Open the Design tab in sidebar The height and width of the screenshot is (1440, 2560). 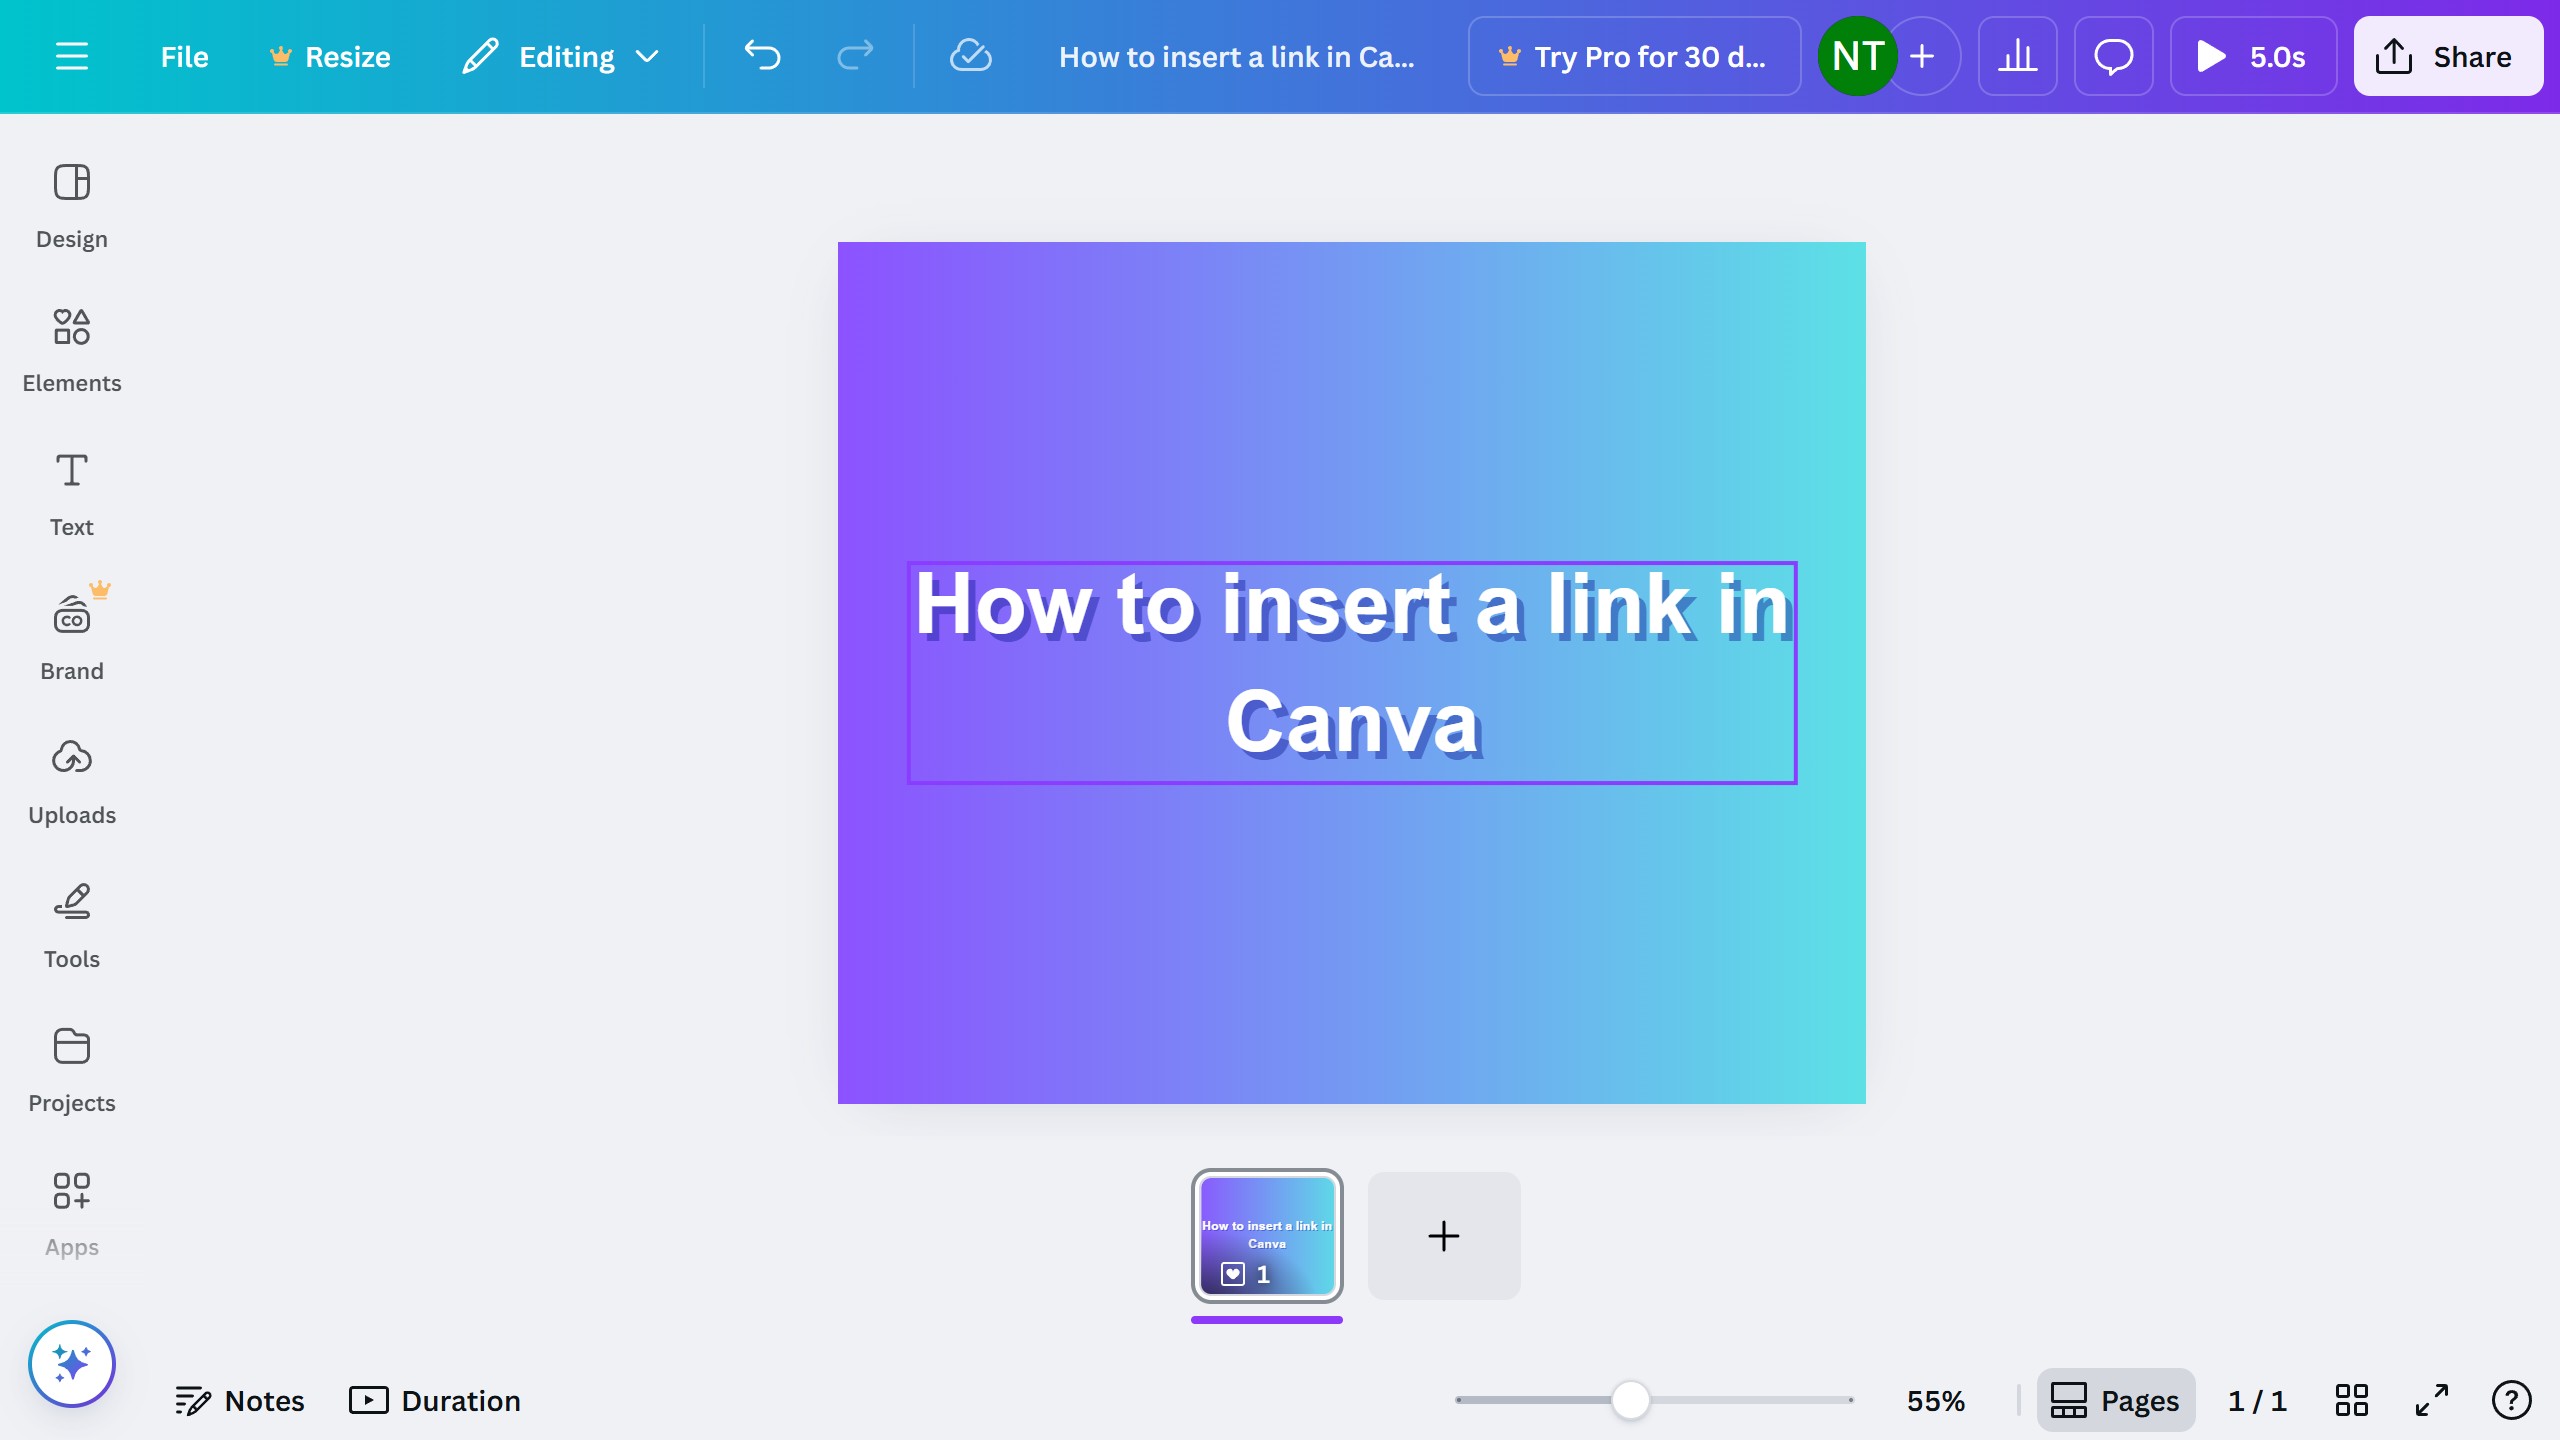coord(71,206)
